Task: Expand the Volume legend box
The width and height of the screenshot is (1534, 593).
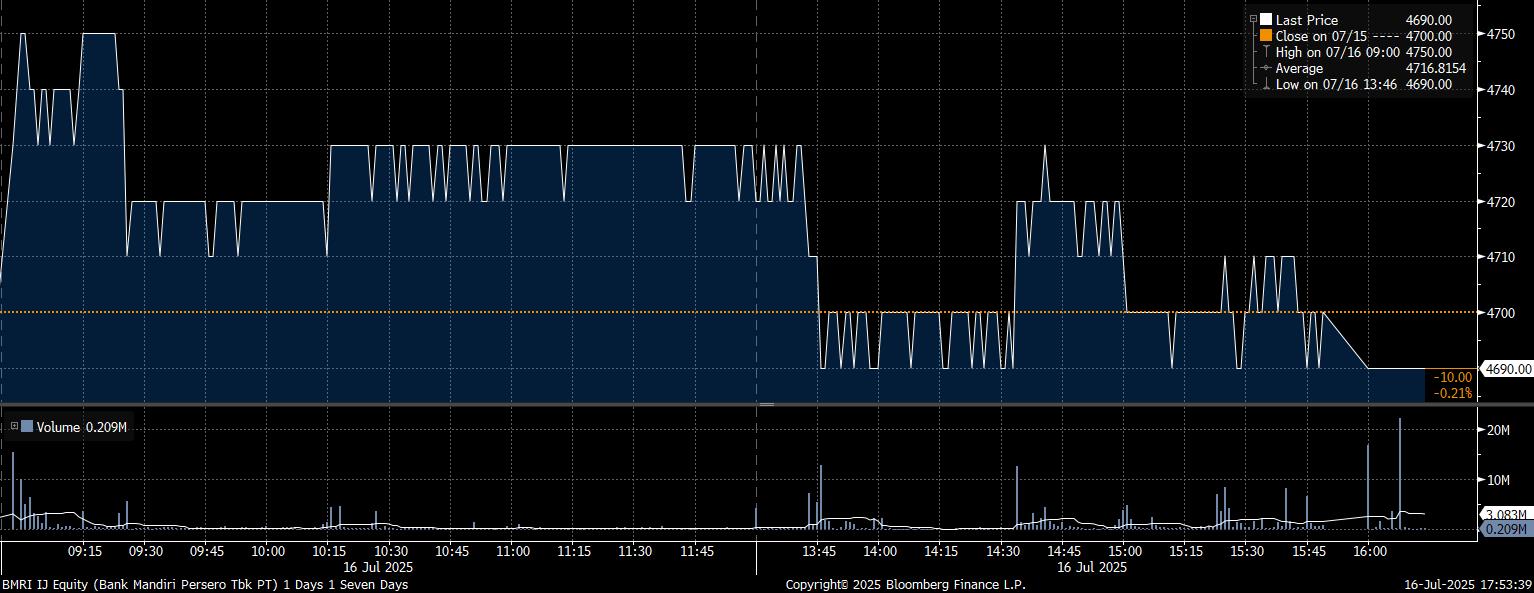Action: [x=14, y=427]
